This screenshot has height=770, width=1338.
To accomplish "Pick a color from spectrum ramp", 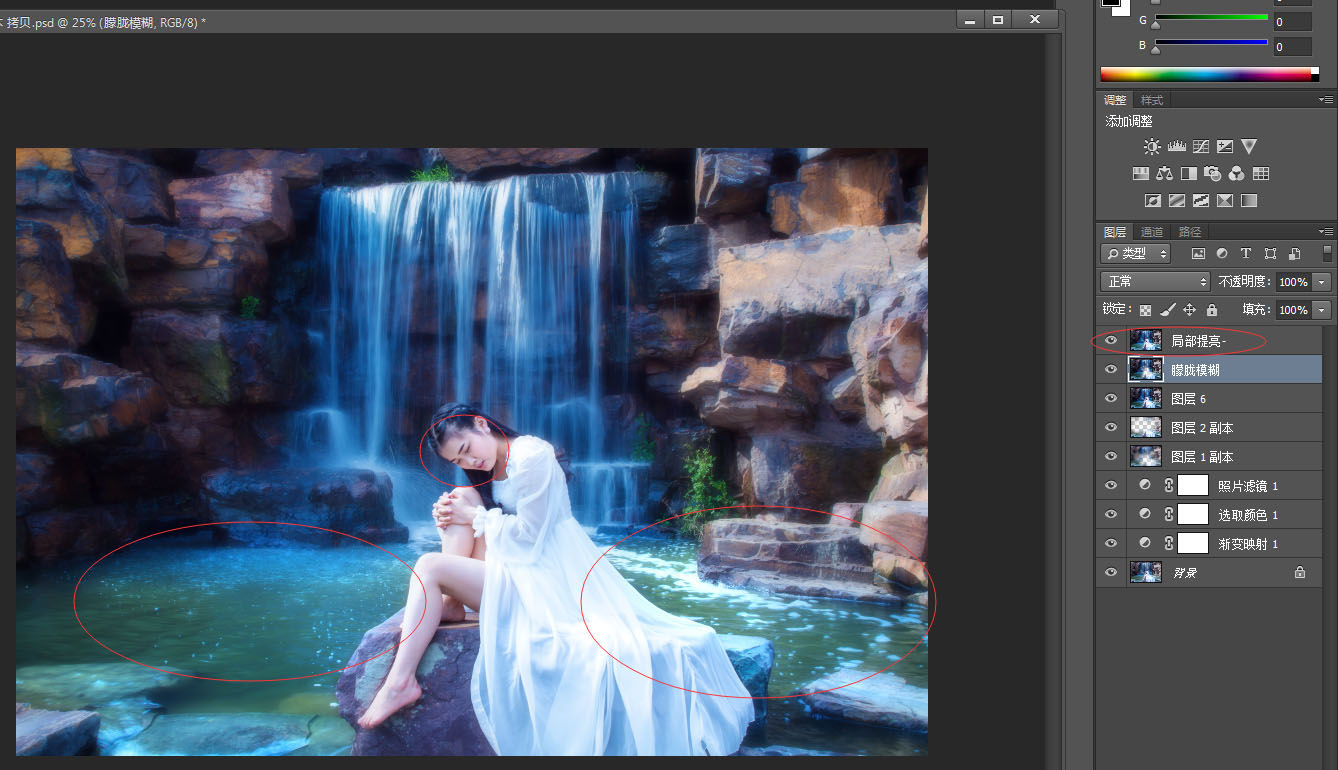I will point(1209,74).
